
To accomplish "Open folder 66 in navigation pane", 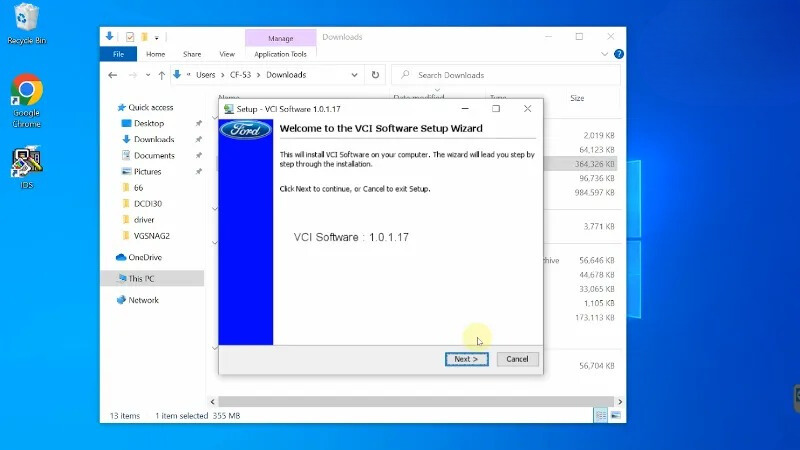I will click(138, 188).
